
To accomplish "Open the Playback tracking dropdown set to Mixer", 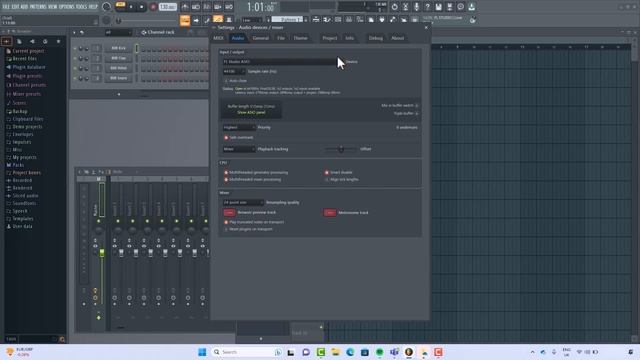I will tap(239, 149).
